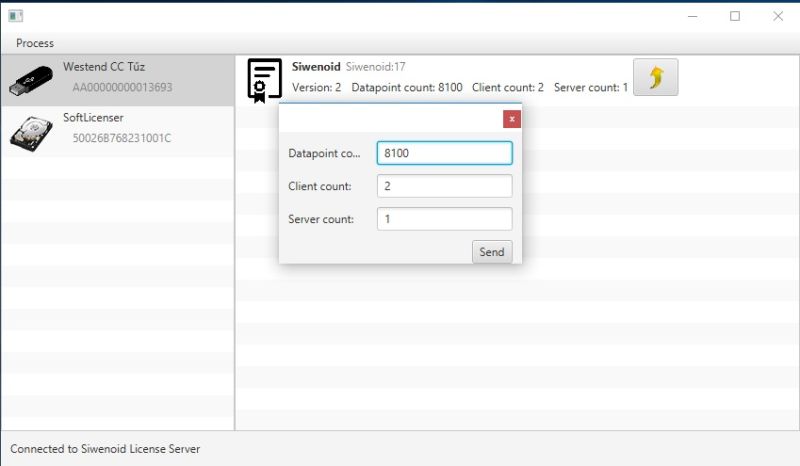
Task: Click the Version: 2 text
Action: click(x=316, y=88)
